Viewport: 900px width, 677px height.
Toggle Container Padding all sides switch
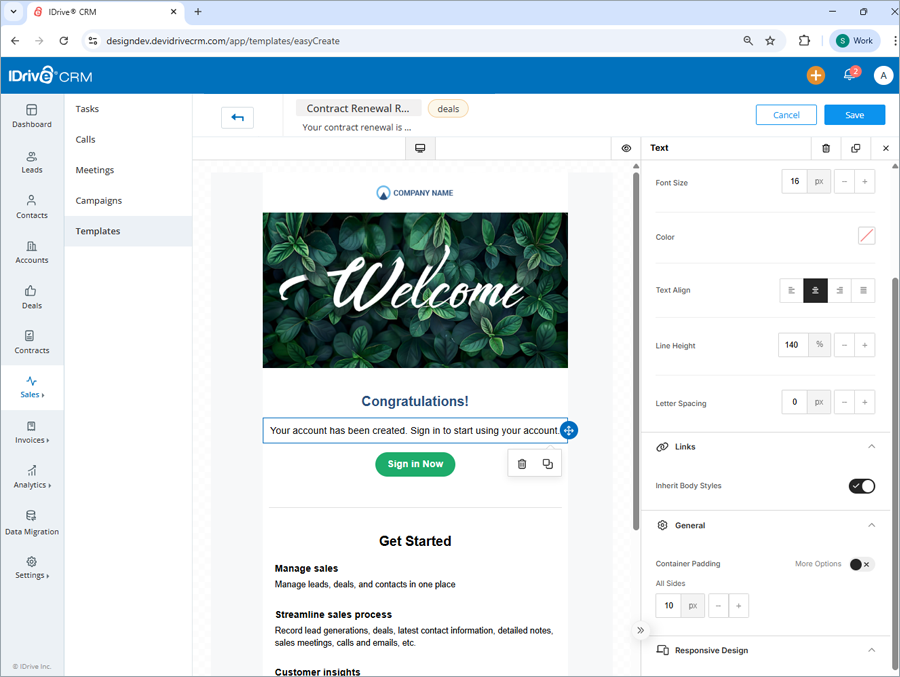[x=858, y=564]
